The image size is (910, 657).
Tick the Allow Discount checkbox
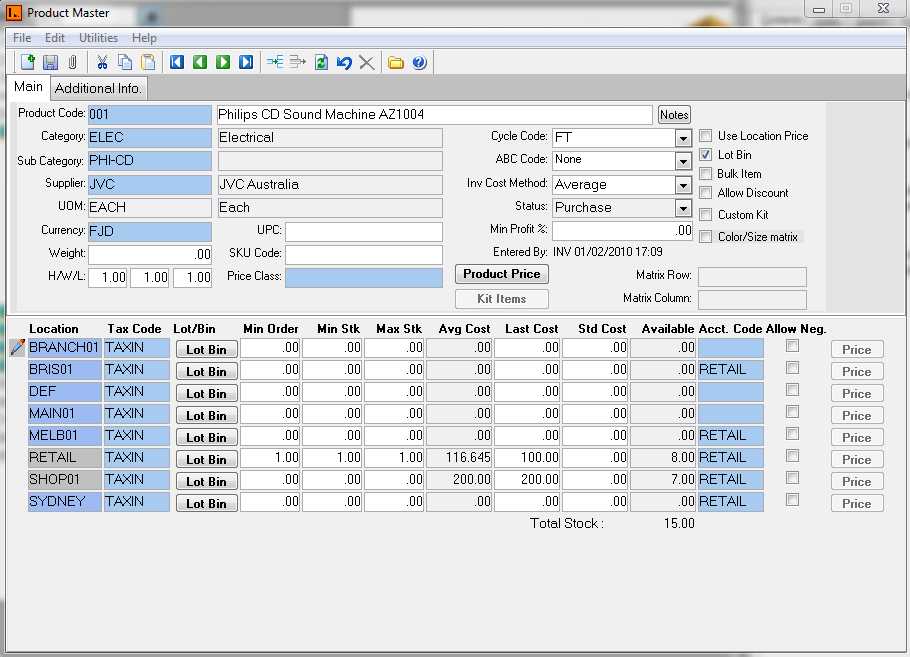(x=706, y=193)
